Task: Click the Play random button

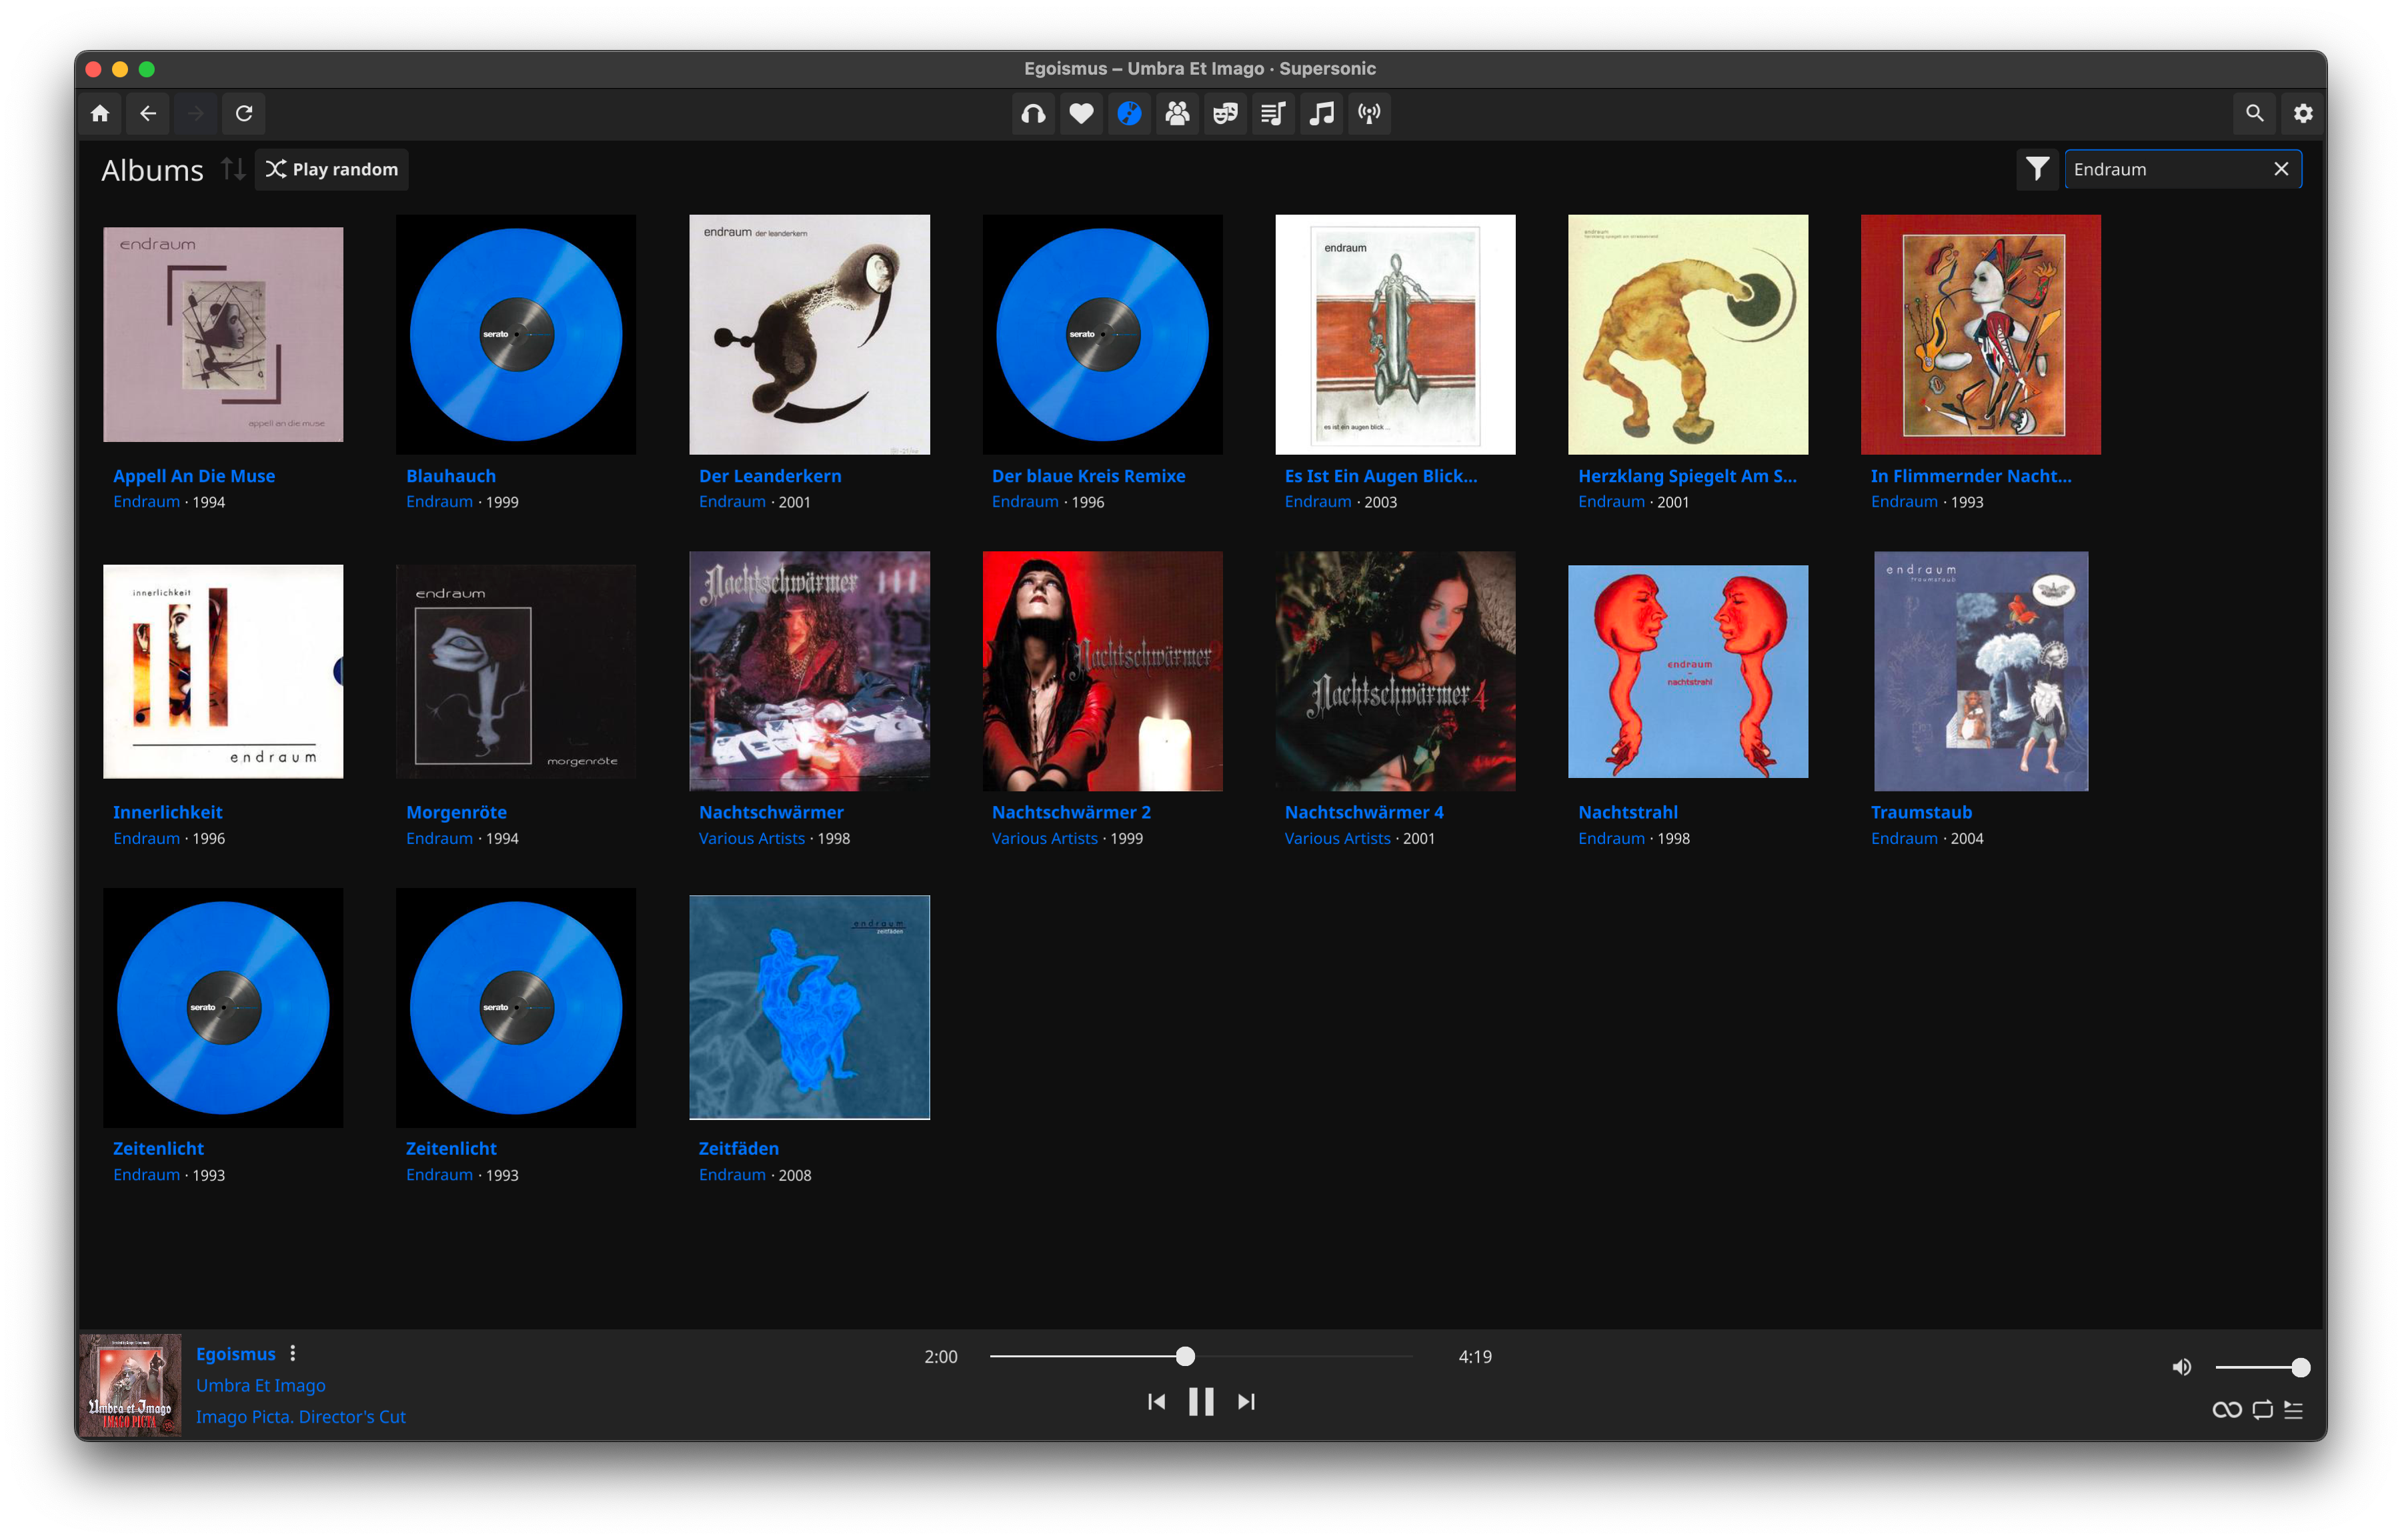Action: (332, 169)
